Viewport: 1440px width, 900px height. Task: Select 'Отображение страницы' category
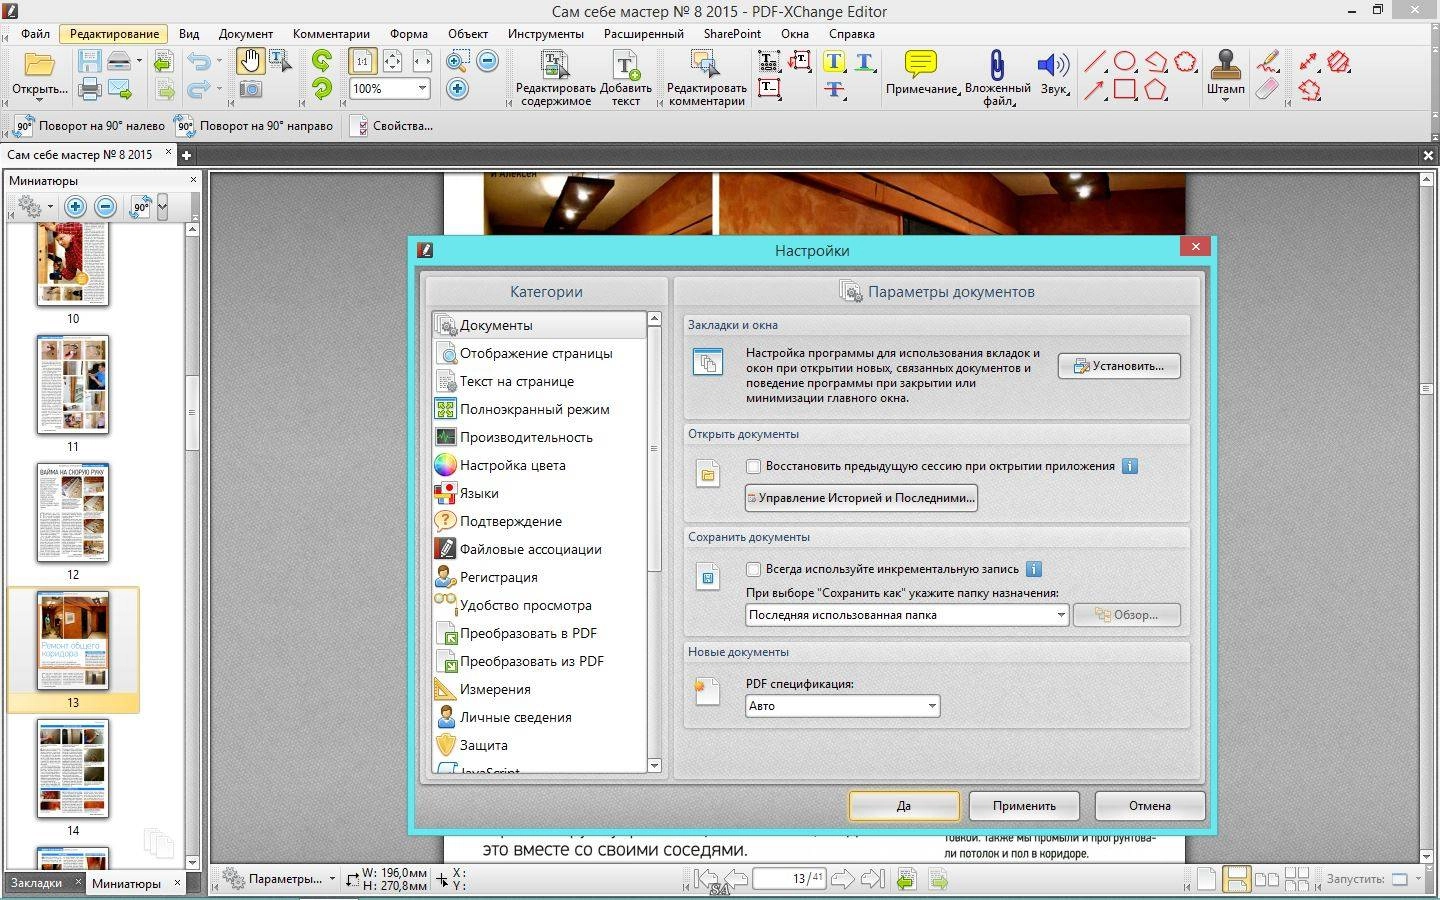pos(540,353)
